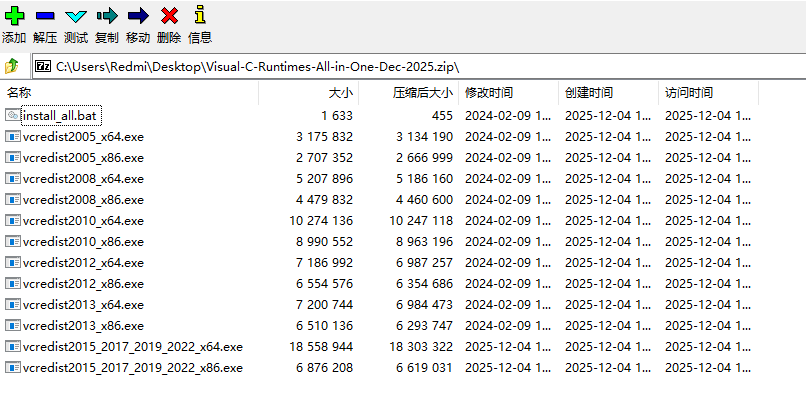This screenshot has width=806, height=415.
Task: Select the vcredist2008_x64.exe file name
Action: (x=83, y=179)
